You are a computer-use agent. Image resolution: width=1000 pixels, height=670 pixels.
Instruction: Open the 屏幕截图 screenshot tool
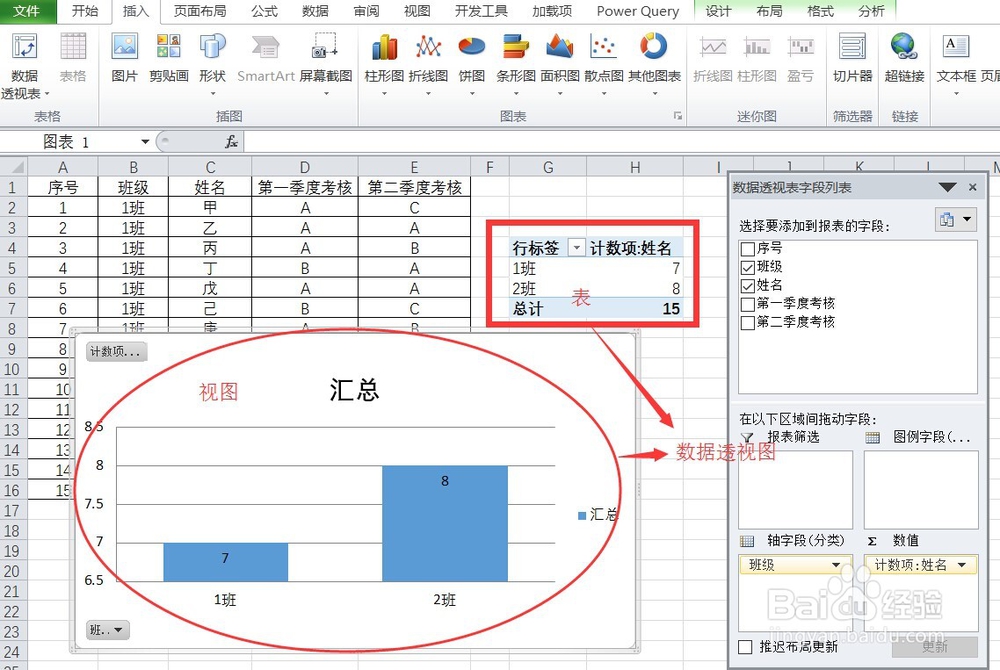[x=323, y=60]
